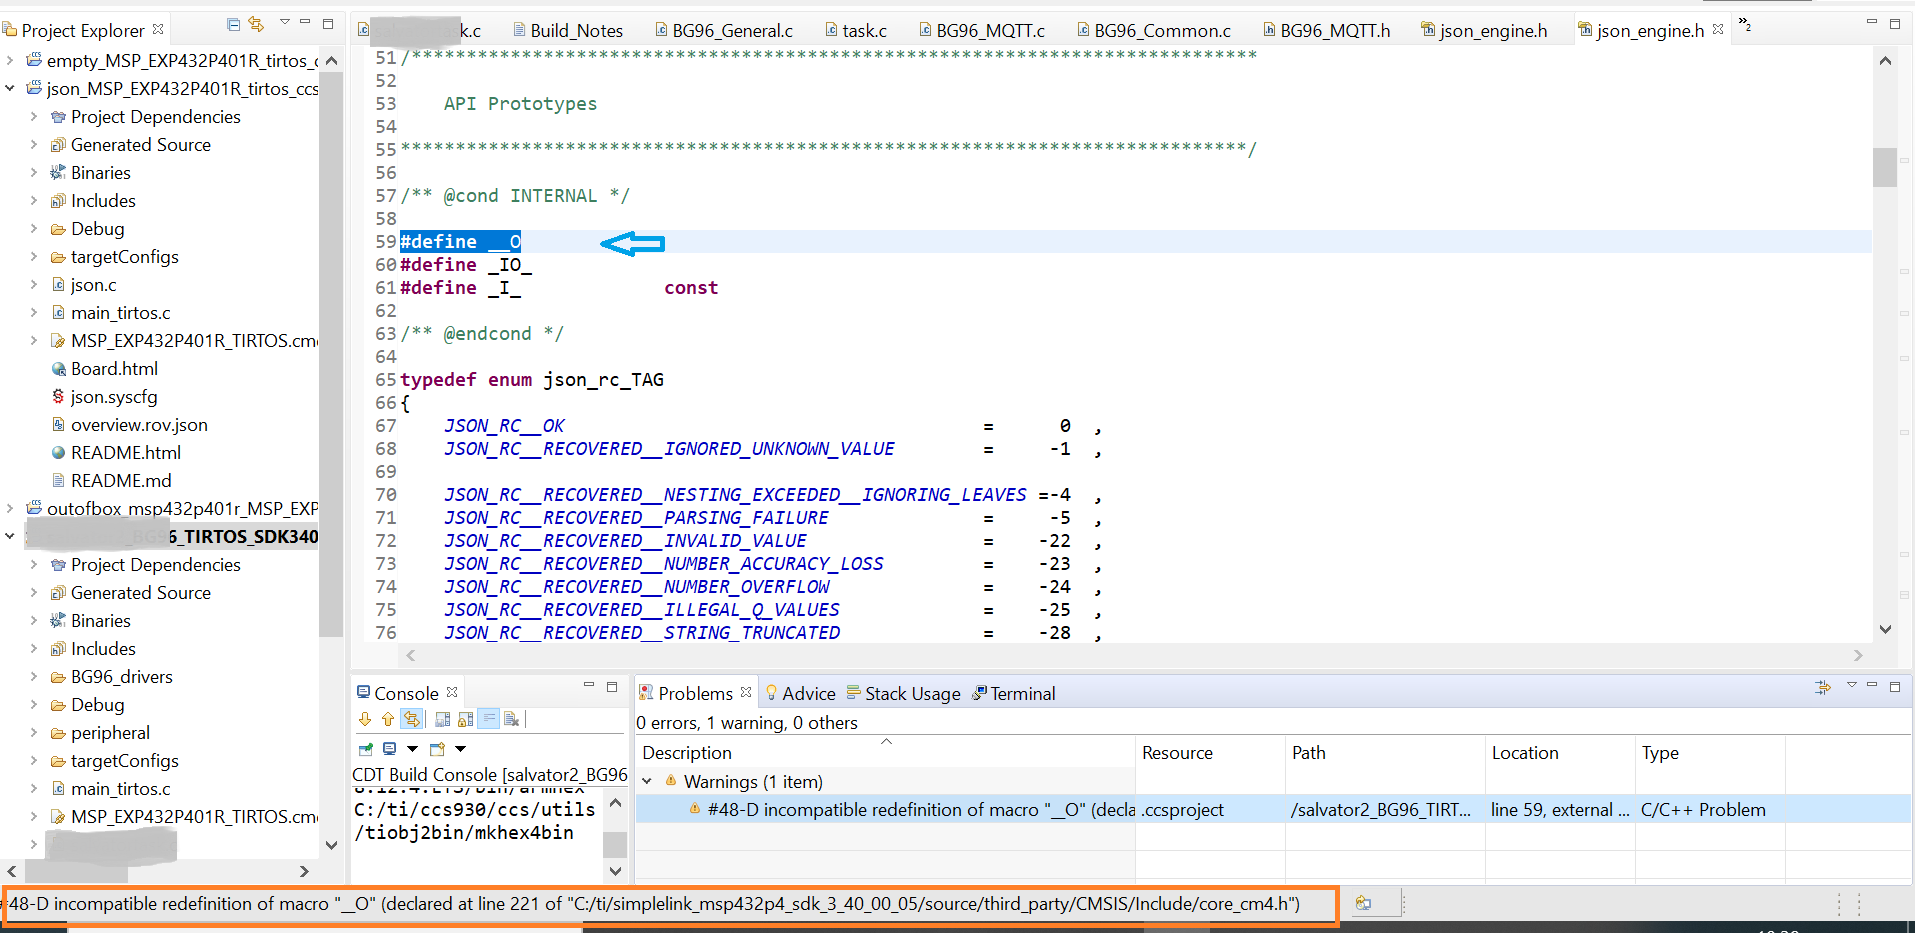Clear the CDT Build Console output

point(512,718)
